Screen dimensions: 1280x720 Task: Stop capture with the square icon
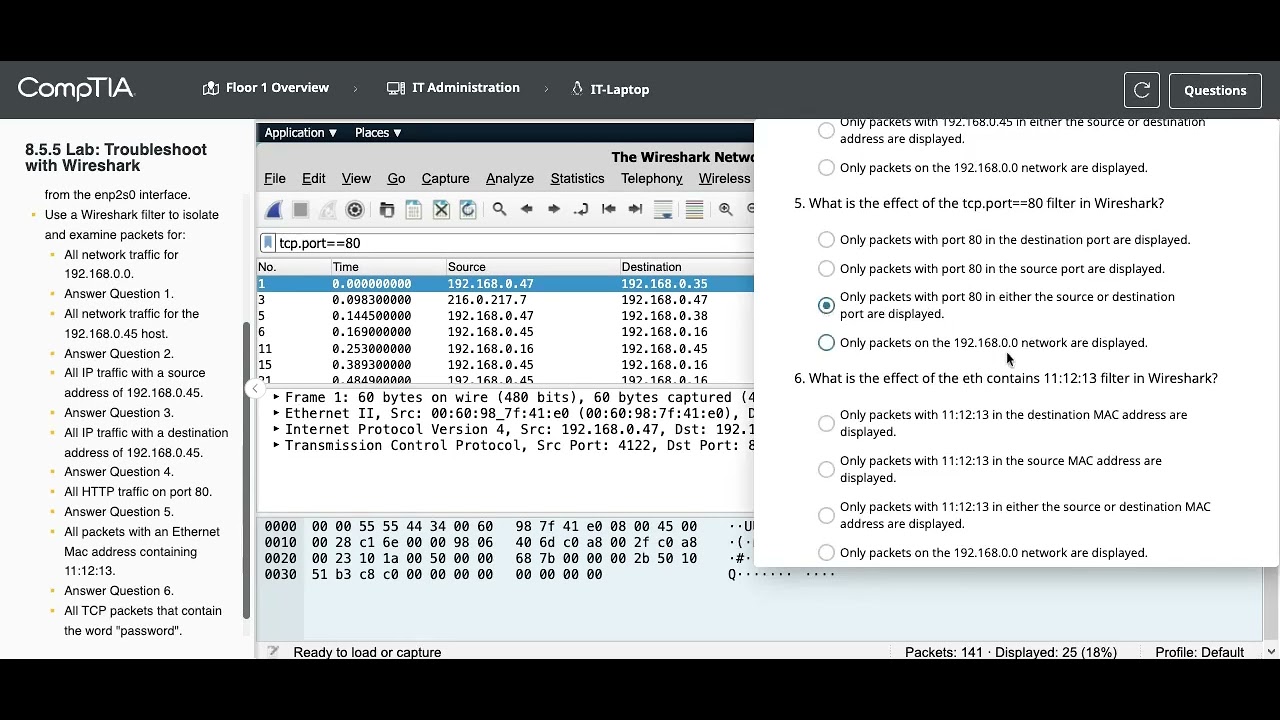pos(301,210)
